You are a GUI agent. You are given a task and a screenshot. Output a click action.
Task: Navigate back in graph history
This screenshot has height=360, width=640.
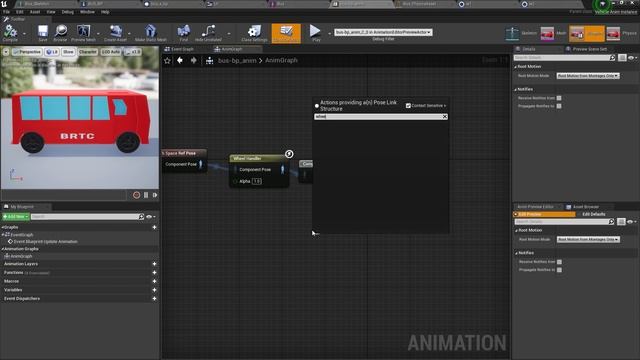pyautogui.click(x=180, y=60)
